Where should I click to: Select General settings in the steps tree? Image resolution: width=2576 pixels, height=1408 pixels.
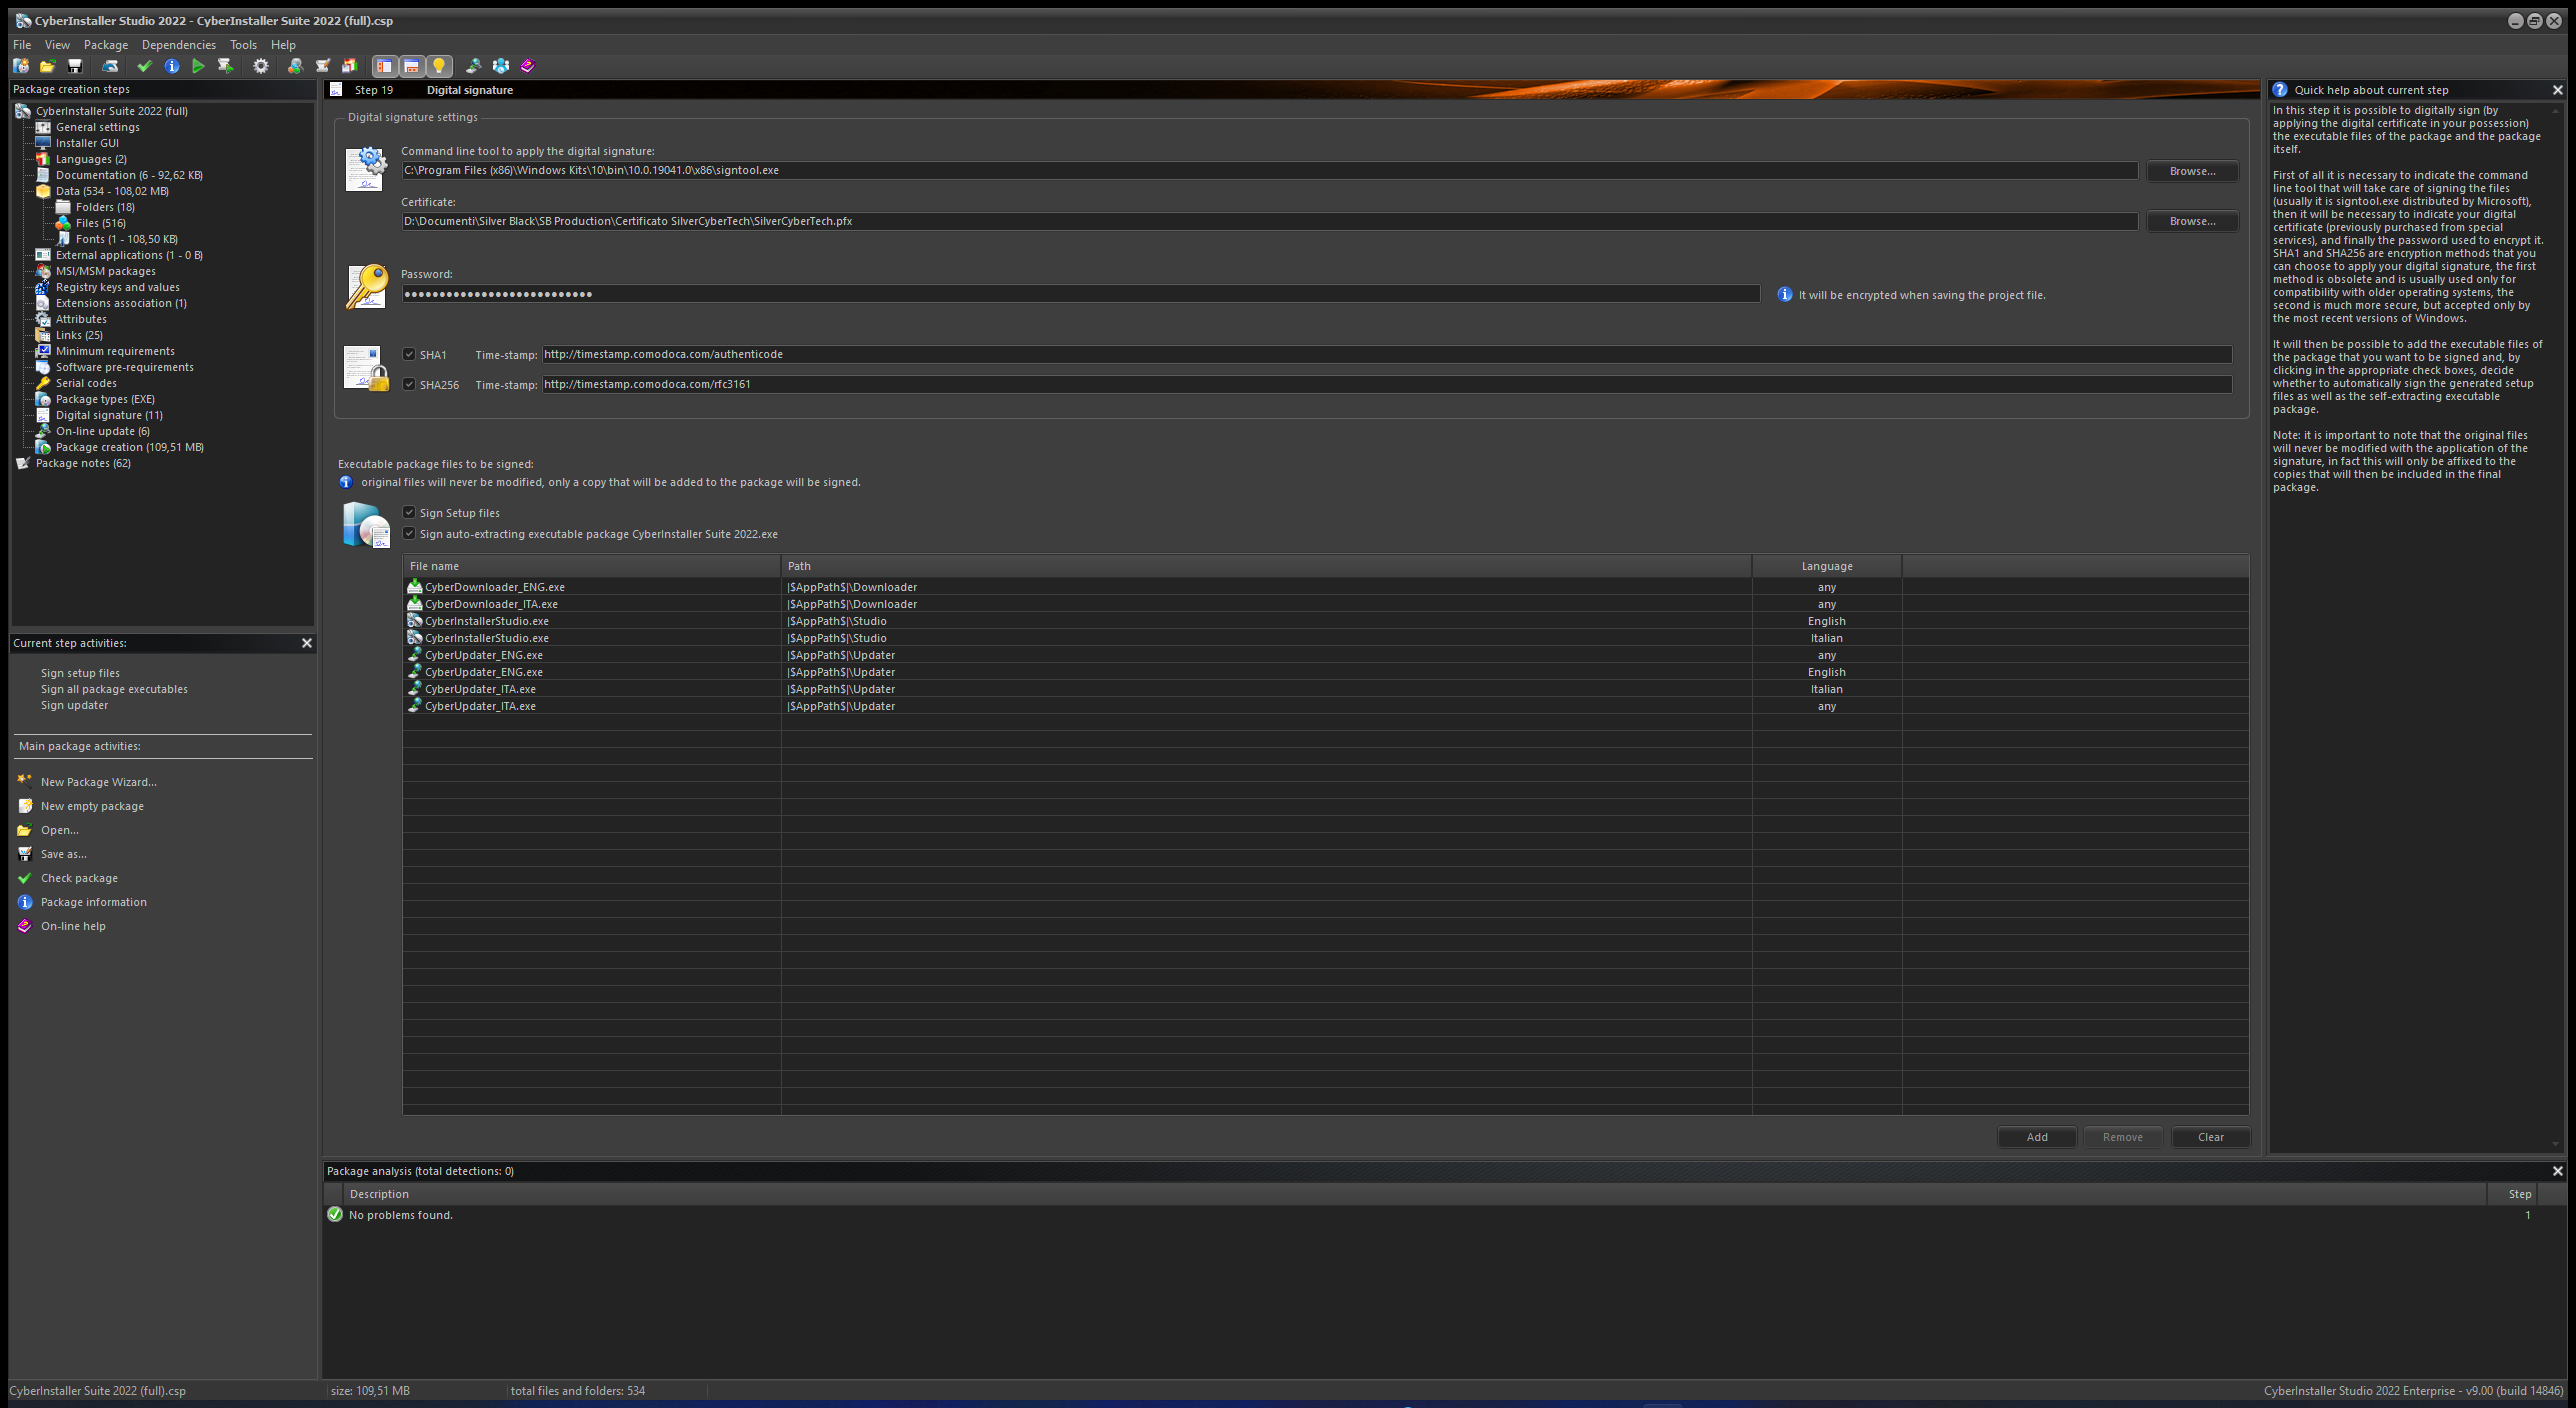pyautogui.click(x=98, y=127)
